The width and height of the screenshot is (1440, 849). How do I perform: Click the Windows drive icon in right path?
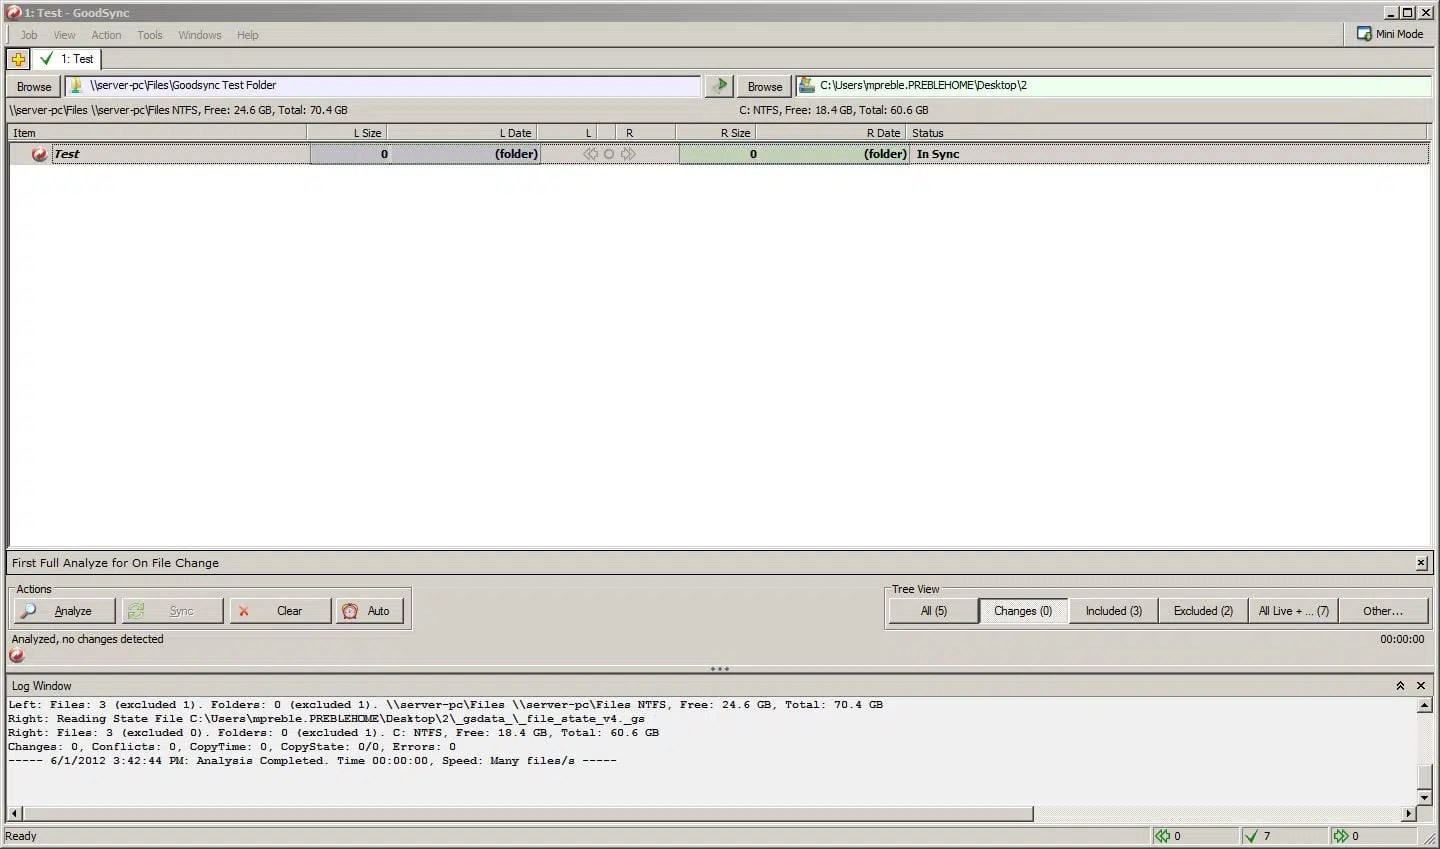point(807,86)
